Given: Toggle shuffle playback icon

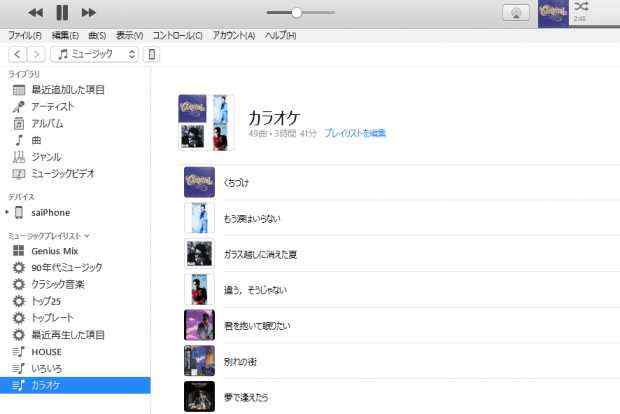Looking at the screenshot, I should (581, 6).
